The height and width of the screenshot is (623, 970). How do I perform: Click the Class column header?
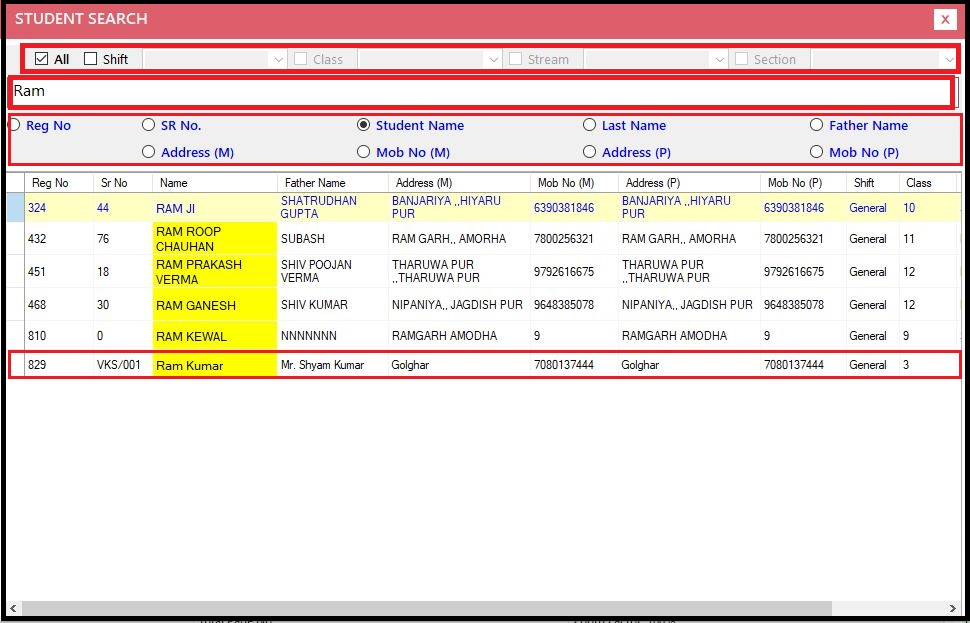[927, 183]
